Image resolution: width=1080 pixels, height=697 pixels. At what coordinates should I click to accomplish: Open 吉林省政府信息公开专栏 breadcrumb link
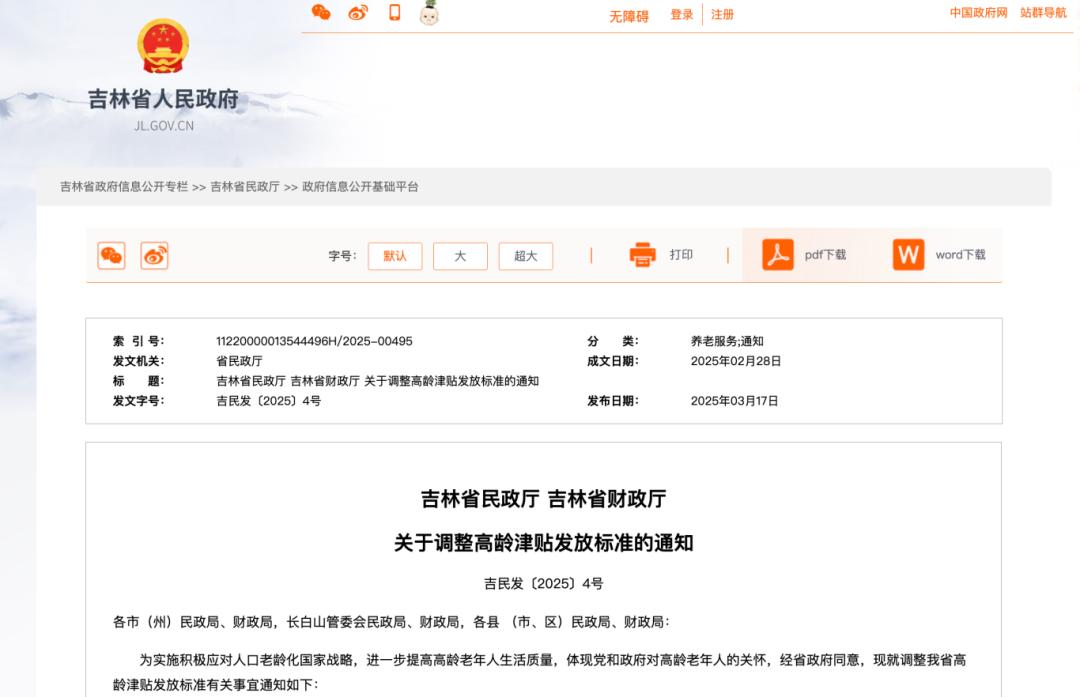point(124,187)
